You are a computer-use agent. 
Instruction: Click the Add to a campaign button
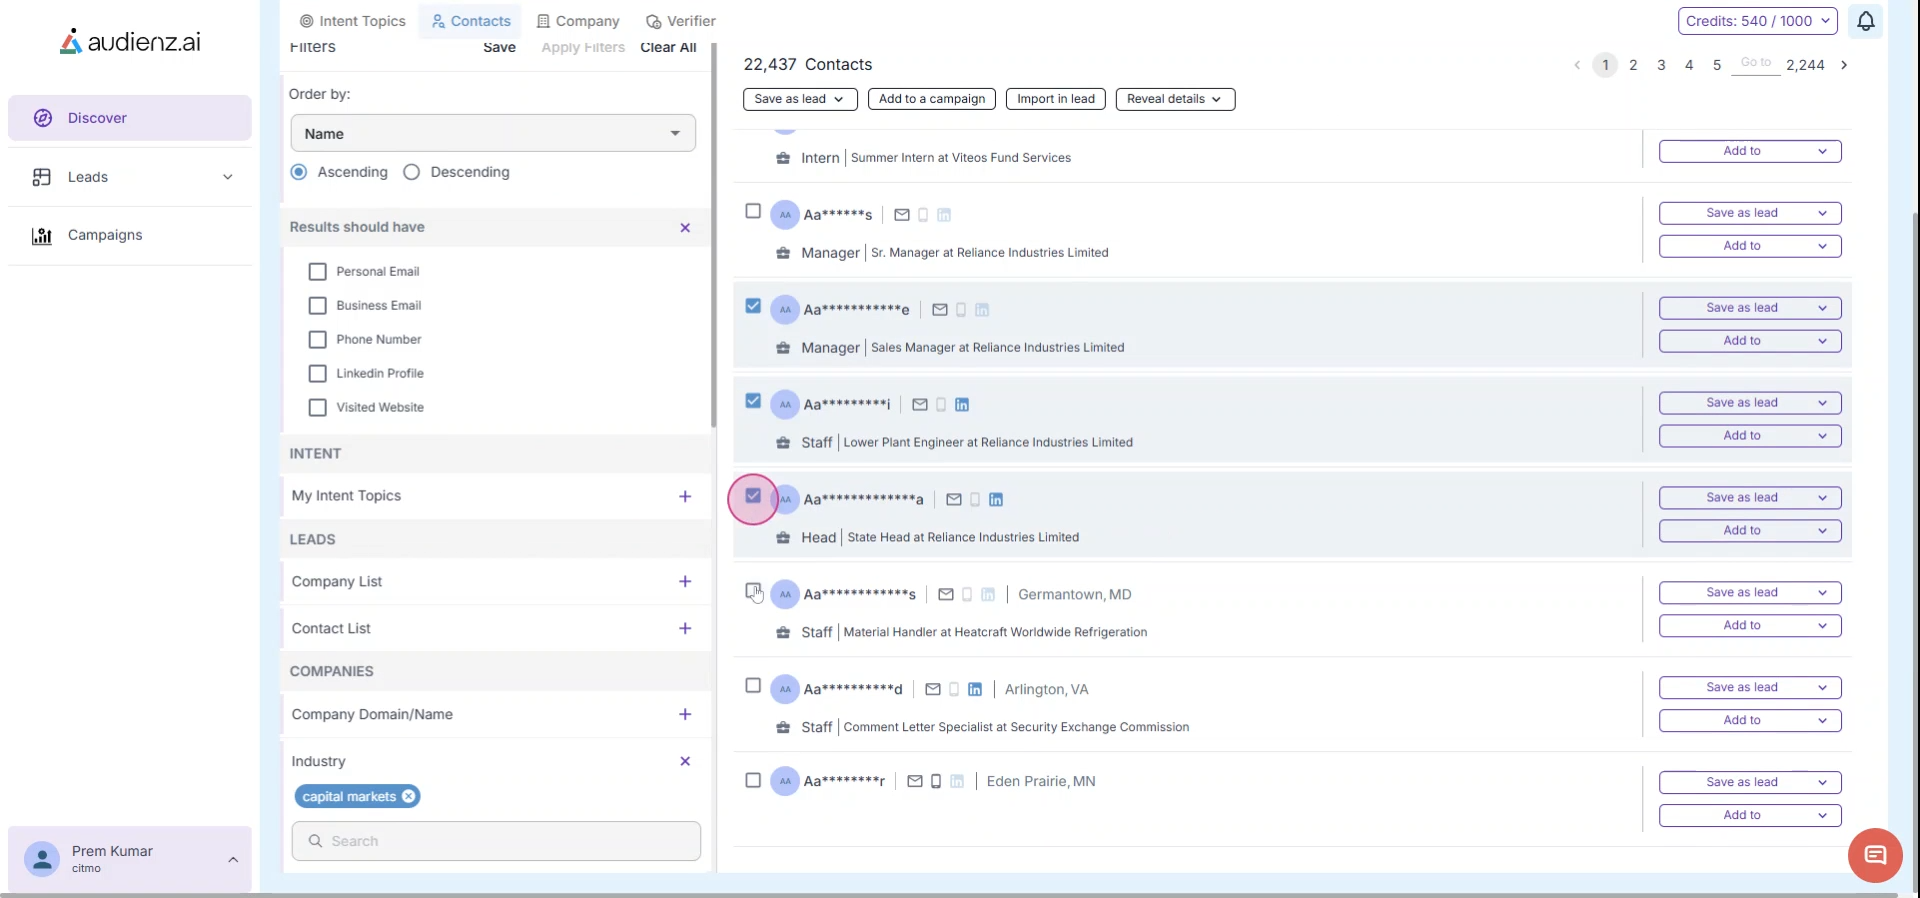coord(931,99)
